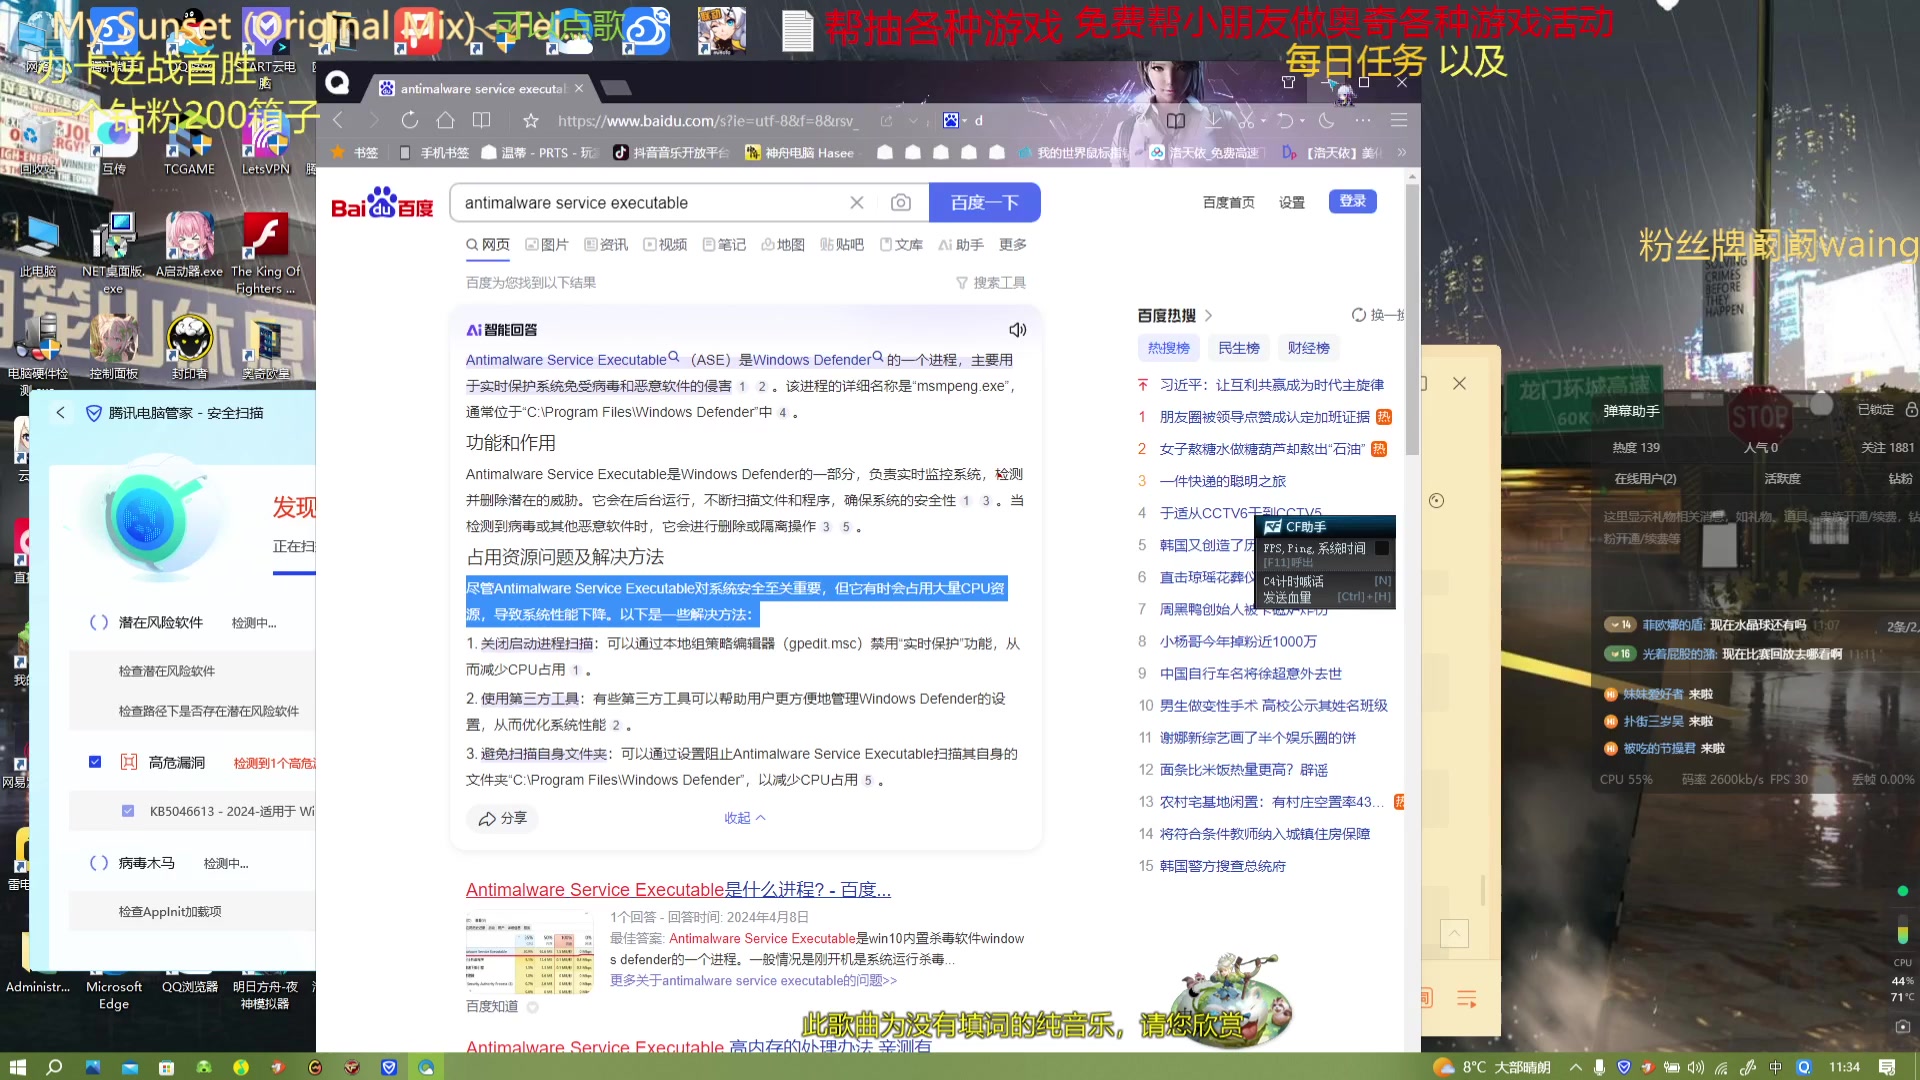Select the 网页 search tab
The height and width of the screenshot is (1080, 1920).
(488, 245)
